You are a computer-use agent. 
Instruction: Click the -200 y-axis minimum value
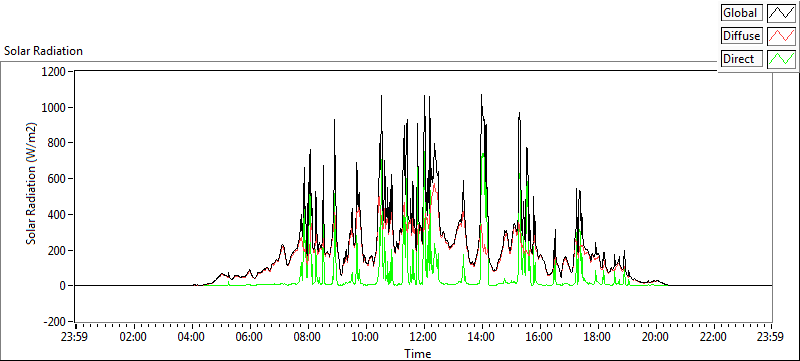[x=56, y=322]
